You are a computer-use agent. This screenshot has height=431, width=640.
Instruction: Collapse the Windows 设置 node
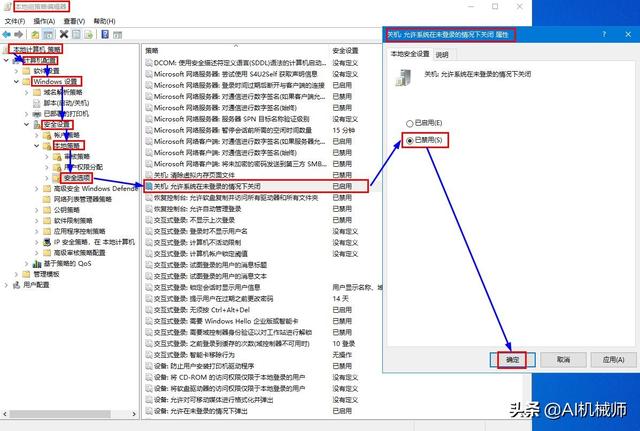click(16, 82)
